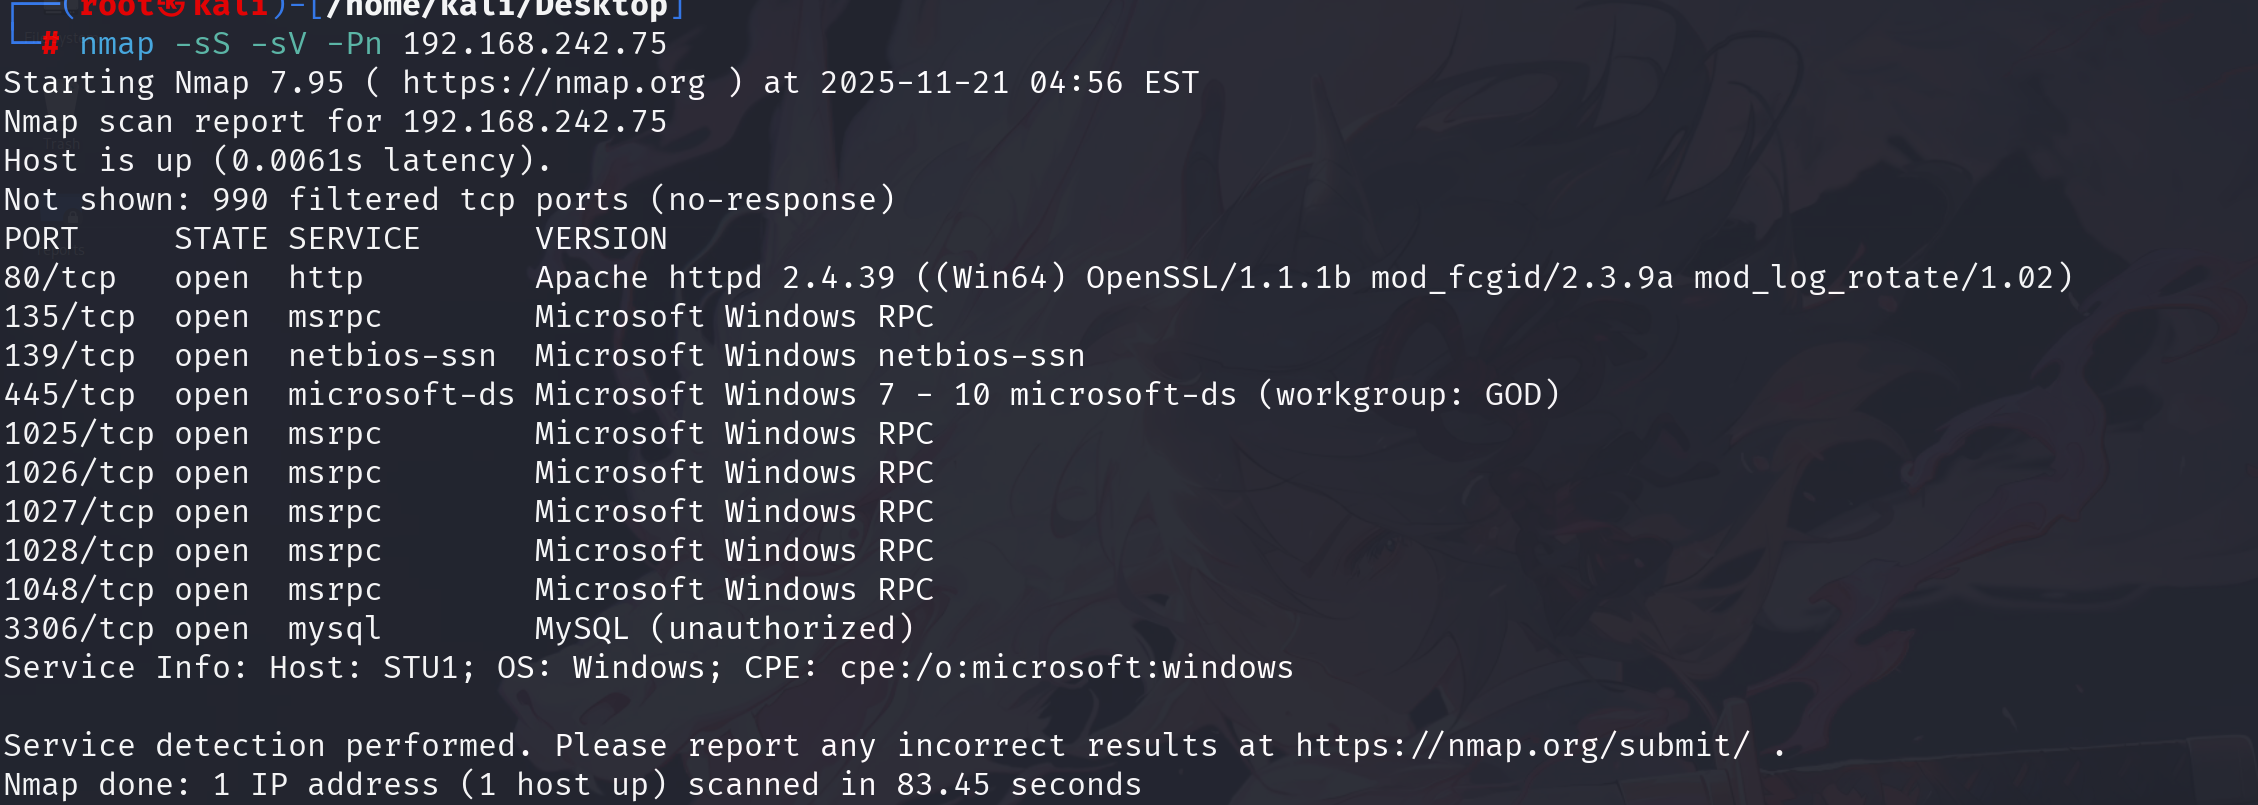Click the STU1 hostname in Service Info

pyautogui.click(x=420, y=668)
